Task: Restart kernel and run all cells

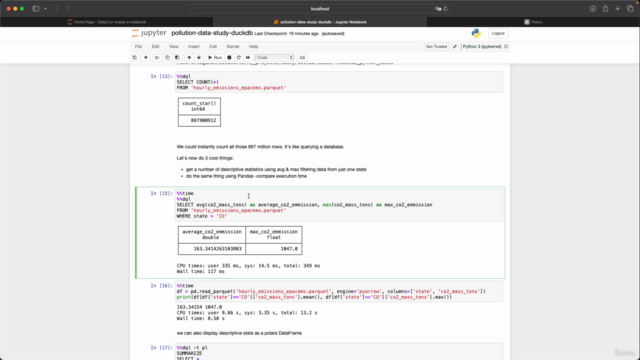Action: (x=248, y=58)
